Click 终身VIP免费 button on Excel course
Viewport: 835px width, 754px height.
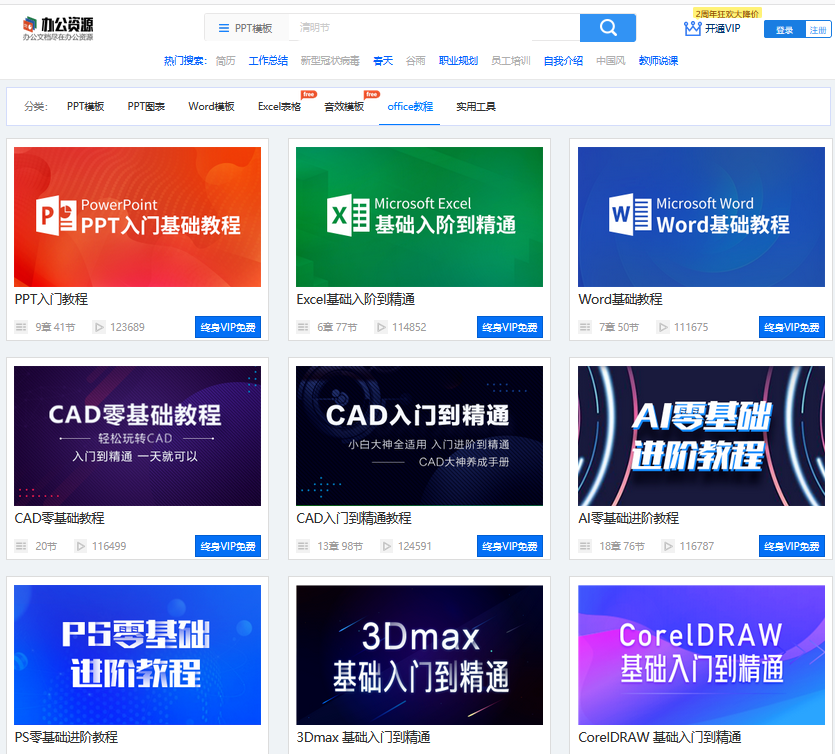510,326
